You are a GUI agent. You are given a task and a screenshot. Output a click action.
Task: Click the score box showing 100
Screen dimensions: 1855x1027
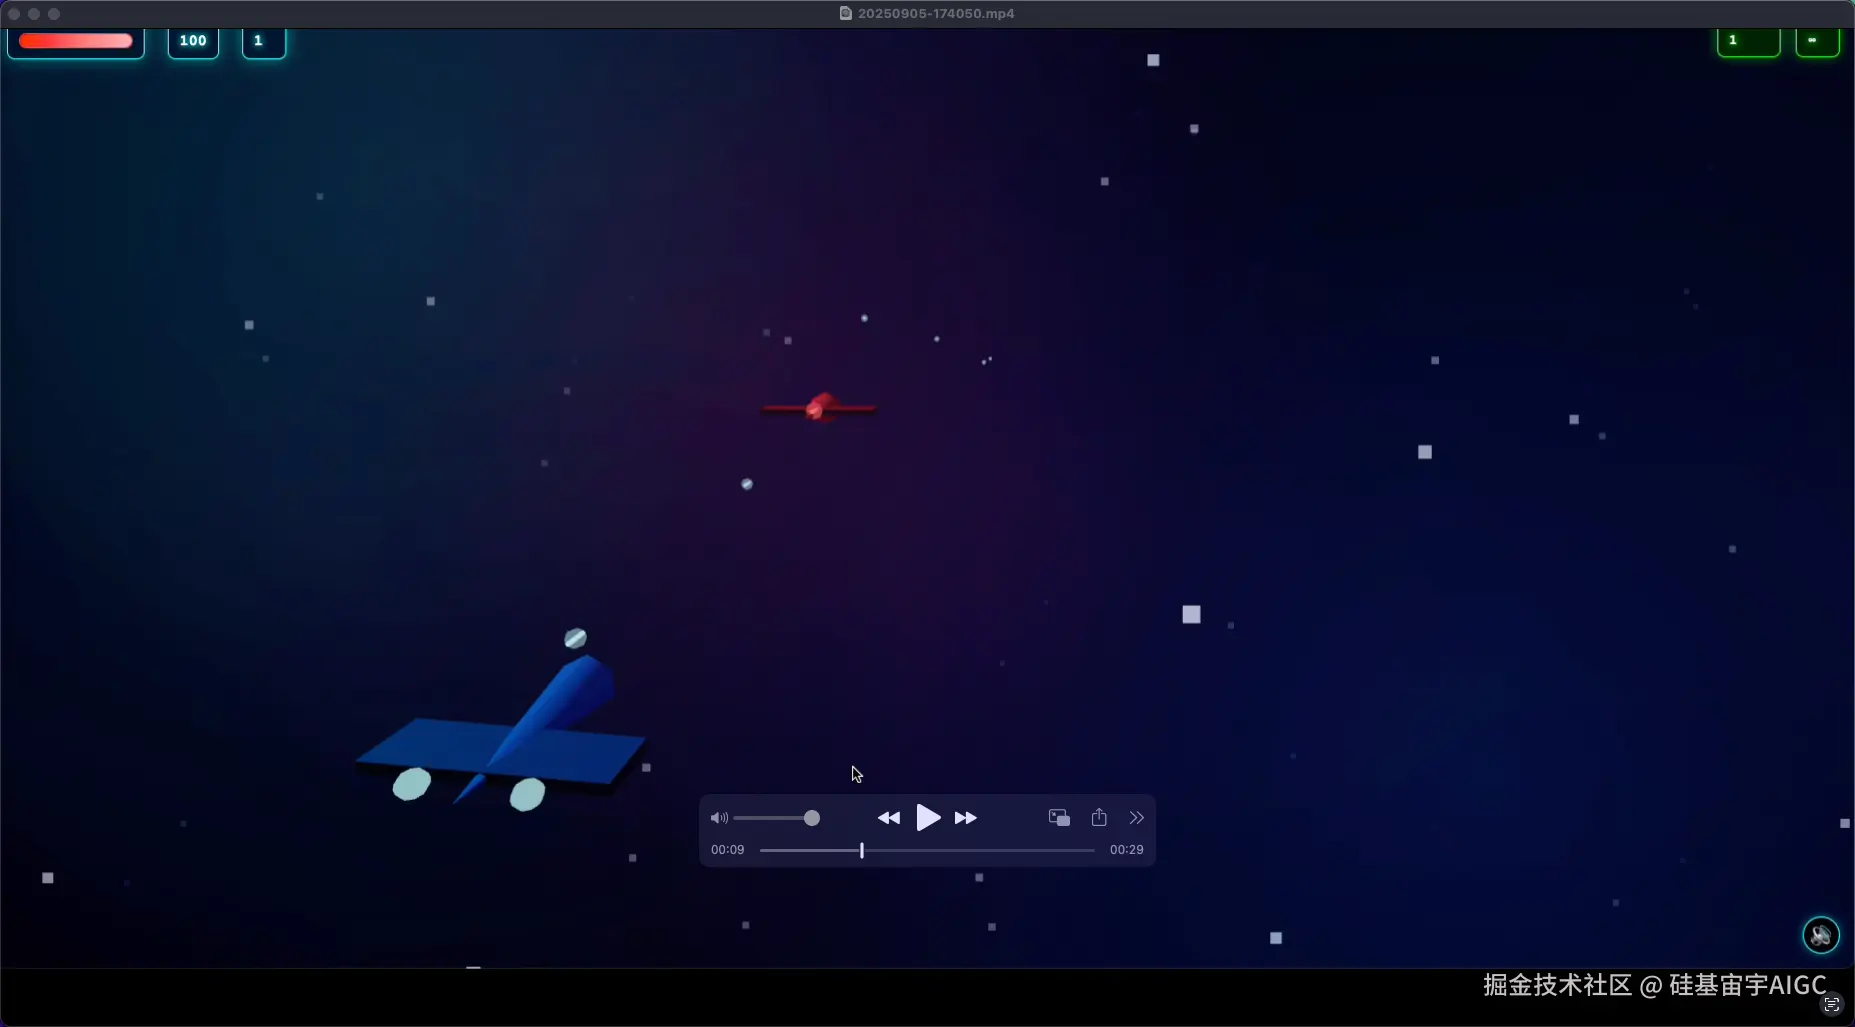click(193, 41)
